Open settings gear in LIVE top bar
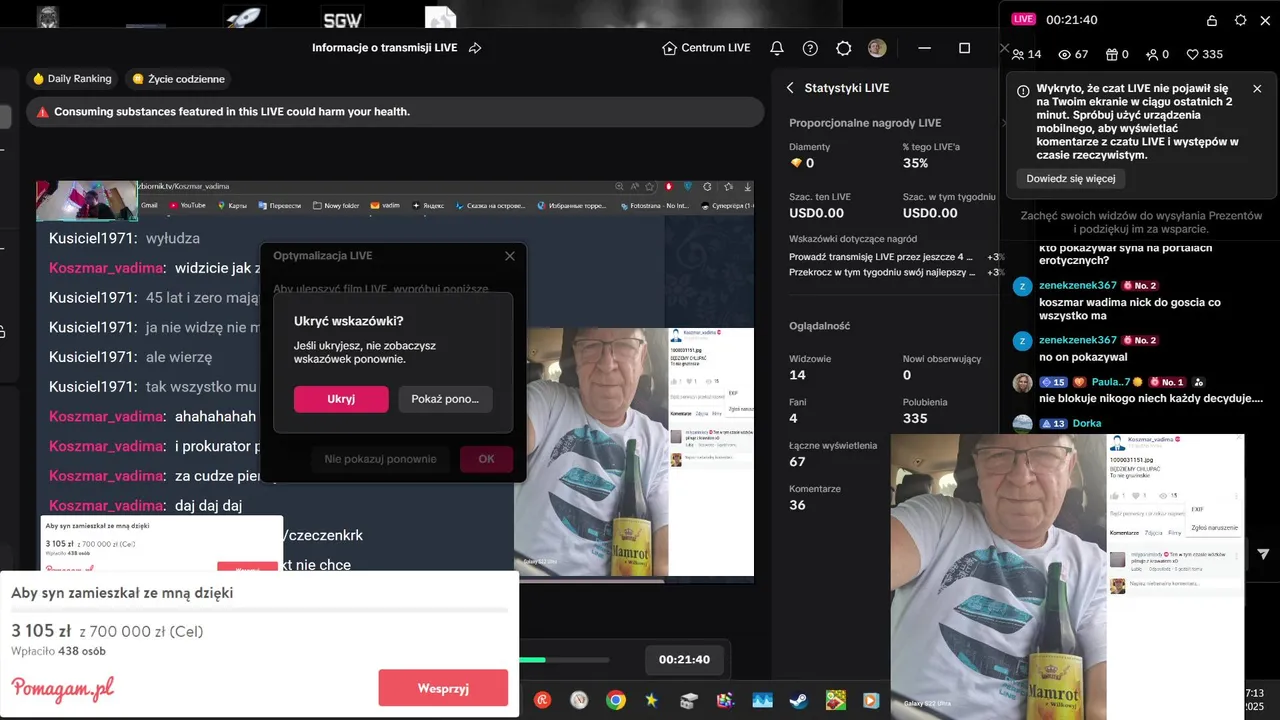This screenshot has height=720, width=1280. [x=843, y=48]
